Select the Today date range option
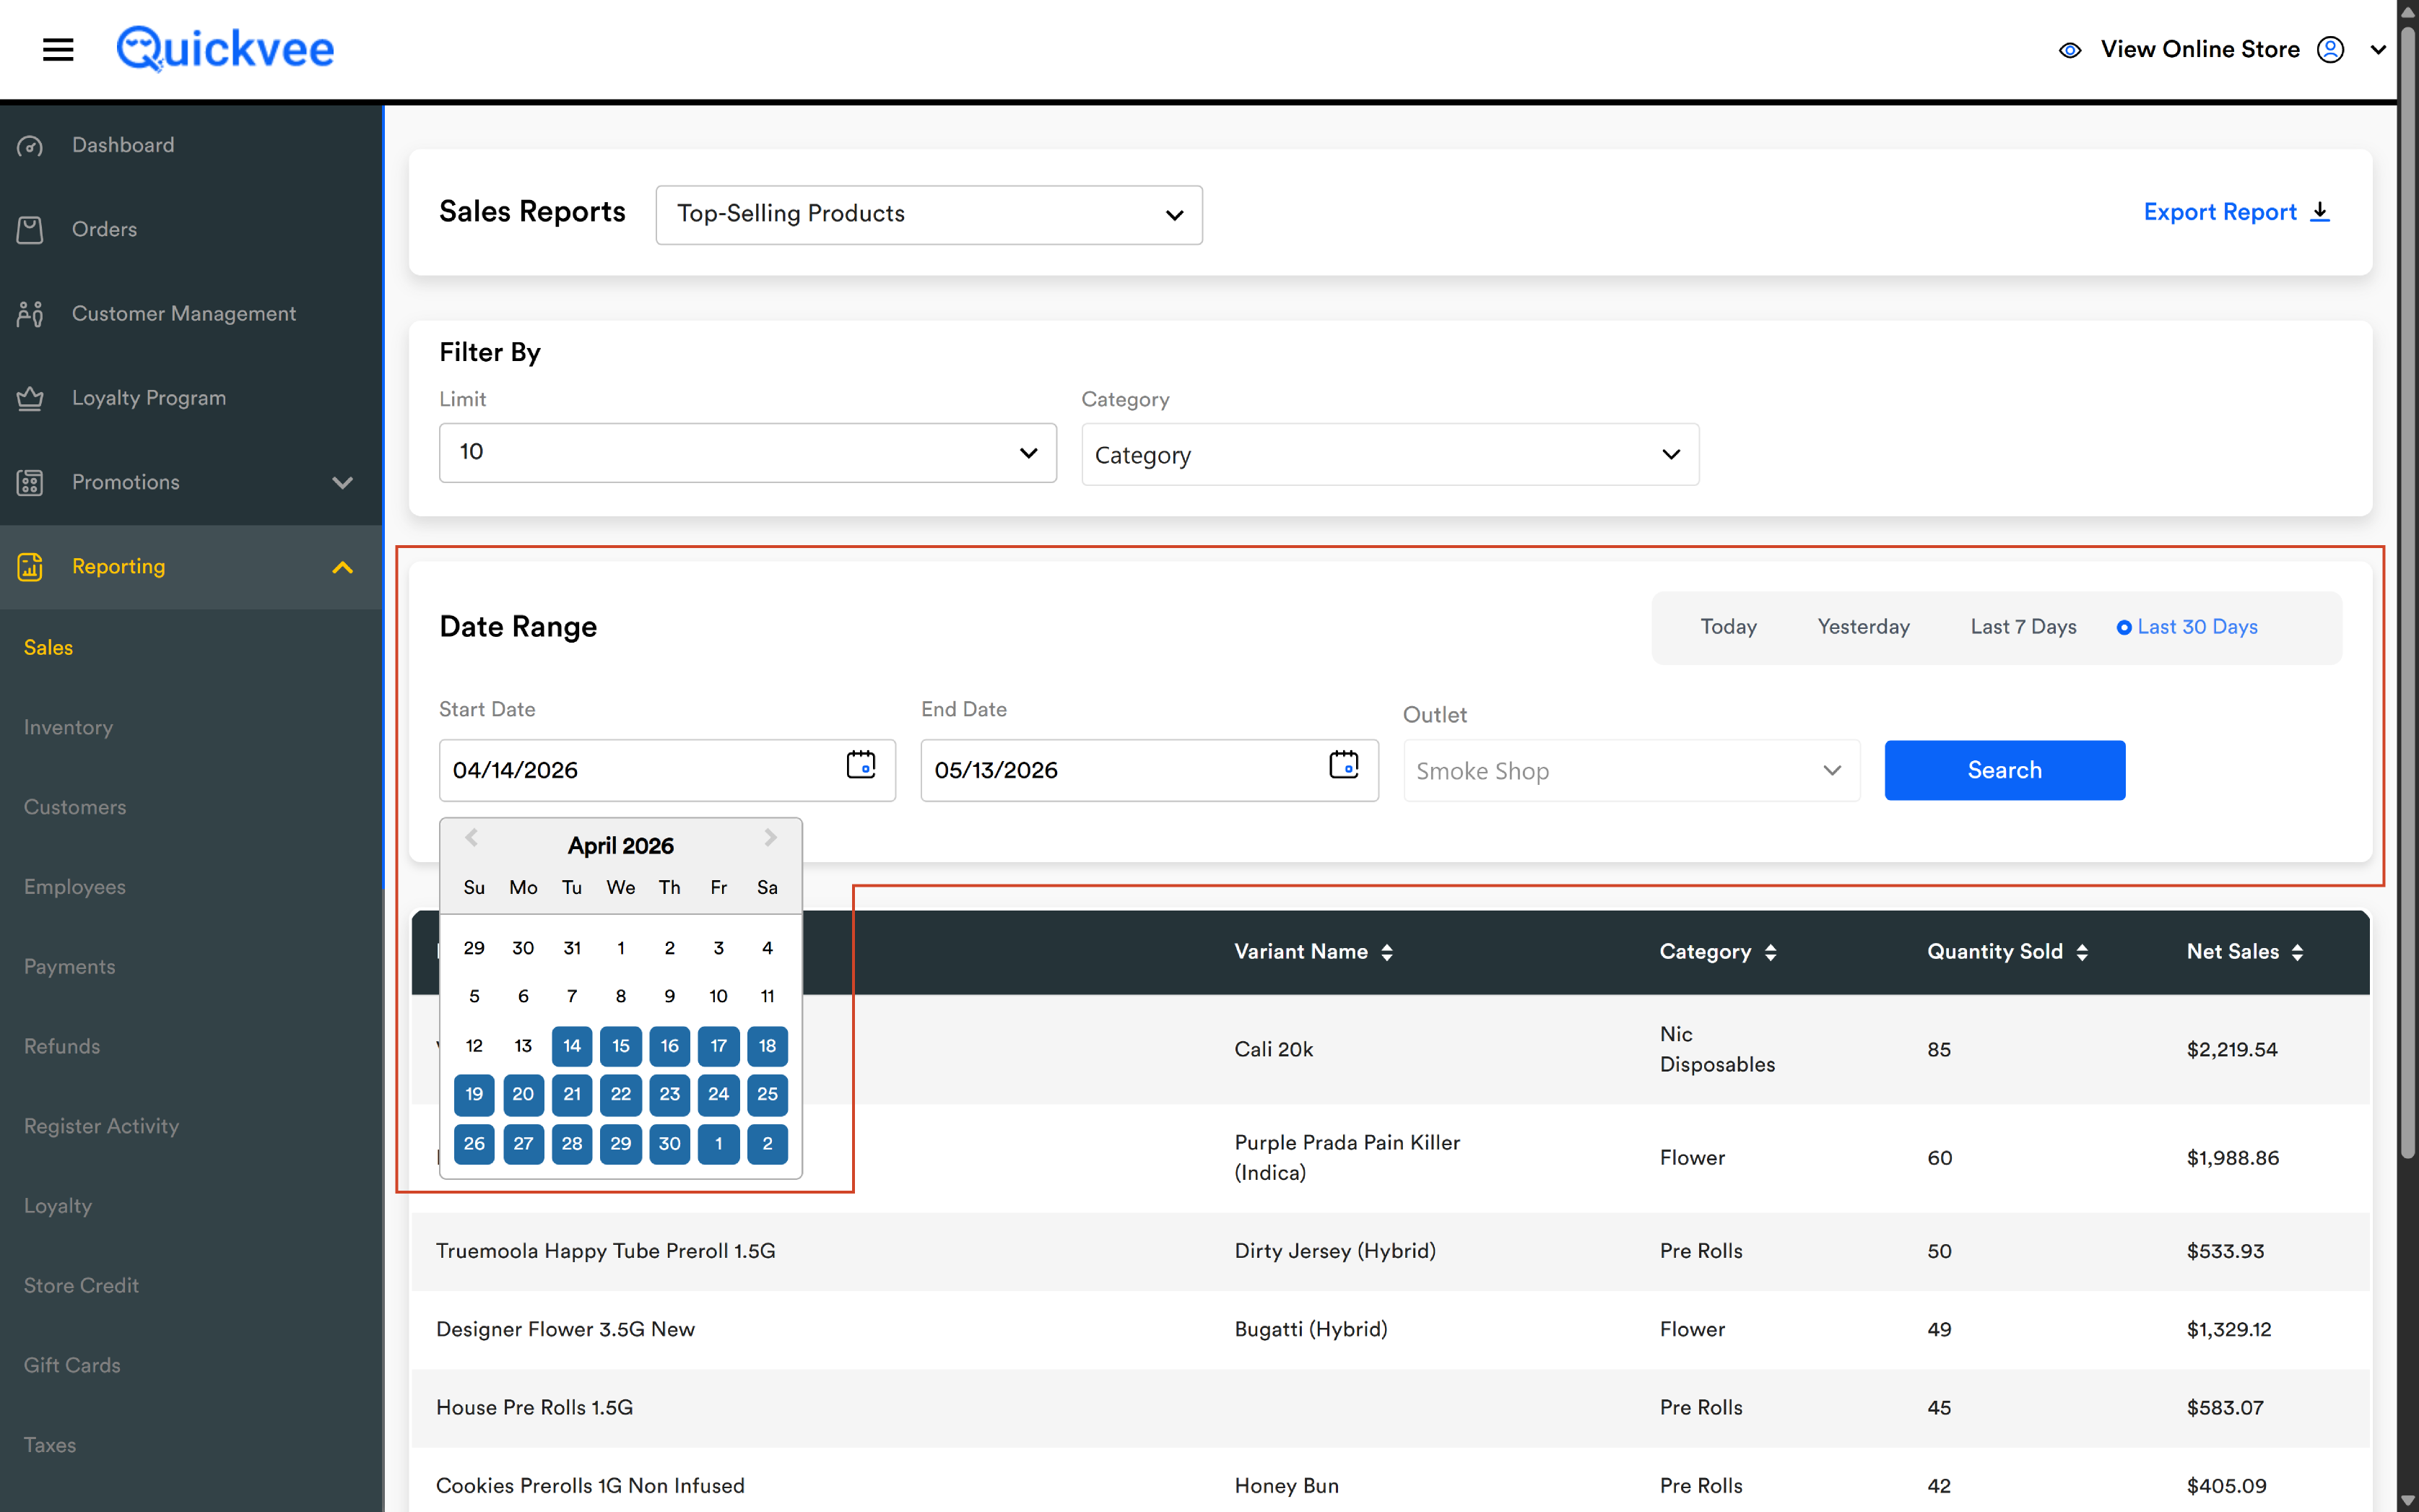This screenshot has width=2419, height=1512. (x=1728, y=627)
